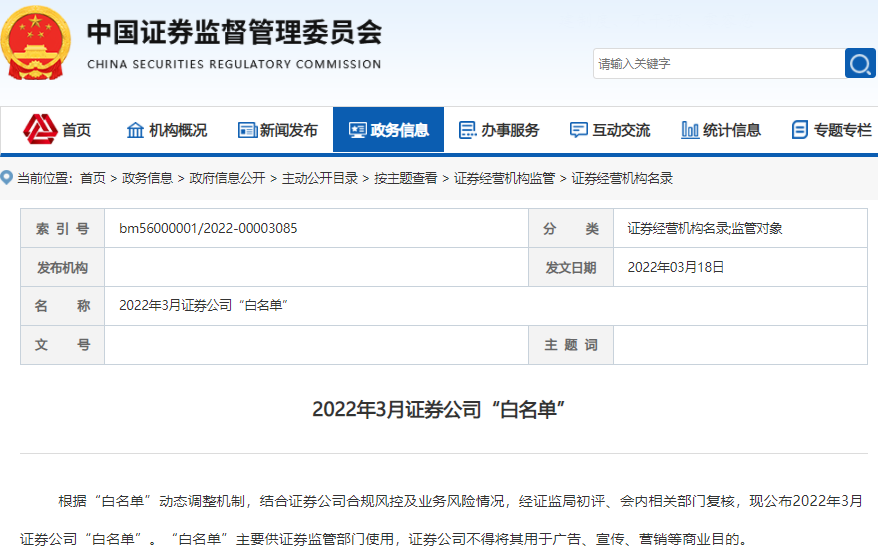Click the 证券经营机构名录;监管对象 category value
The image size is (878, 555).
coord(704,228)
